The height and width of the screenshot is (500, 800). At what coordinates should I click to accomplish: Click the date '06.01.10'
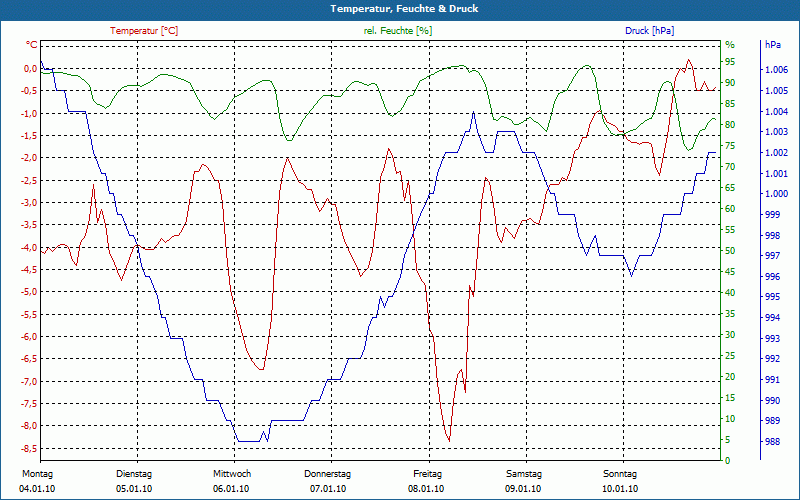tap(231, 489)
